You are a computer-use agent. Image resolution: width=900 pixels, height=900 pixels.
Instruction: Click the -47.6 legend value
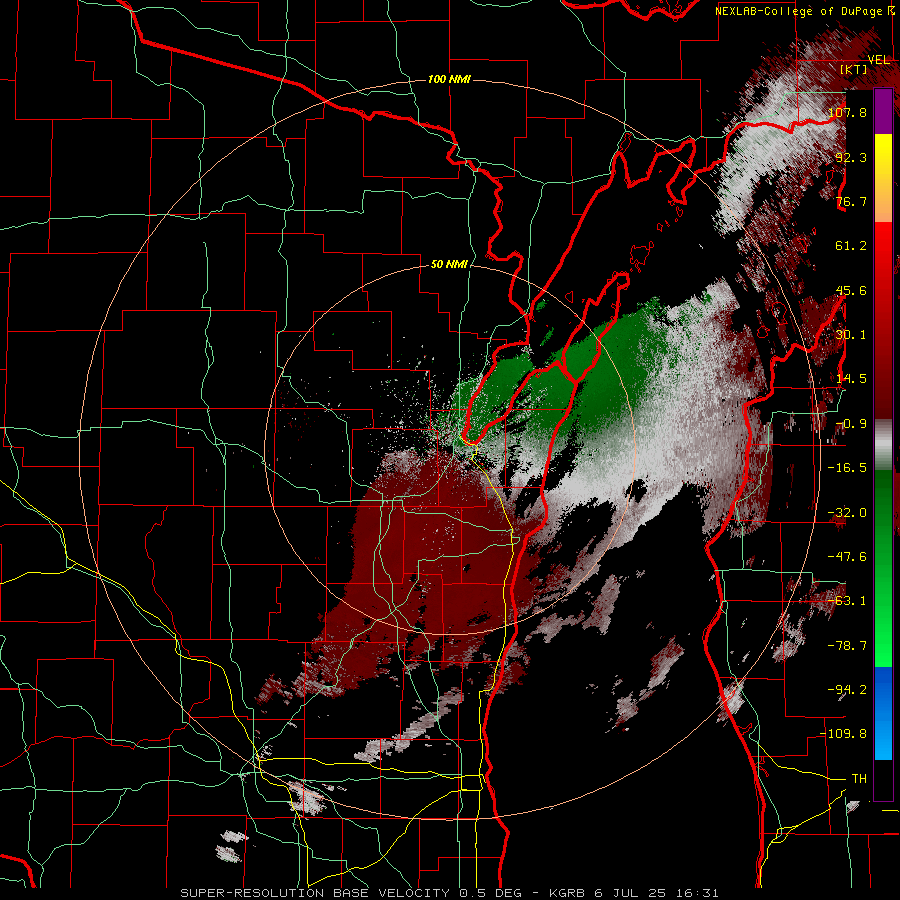(847, 557)
